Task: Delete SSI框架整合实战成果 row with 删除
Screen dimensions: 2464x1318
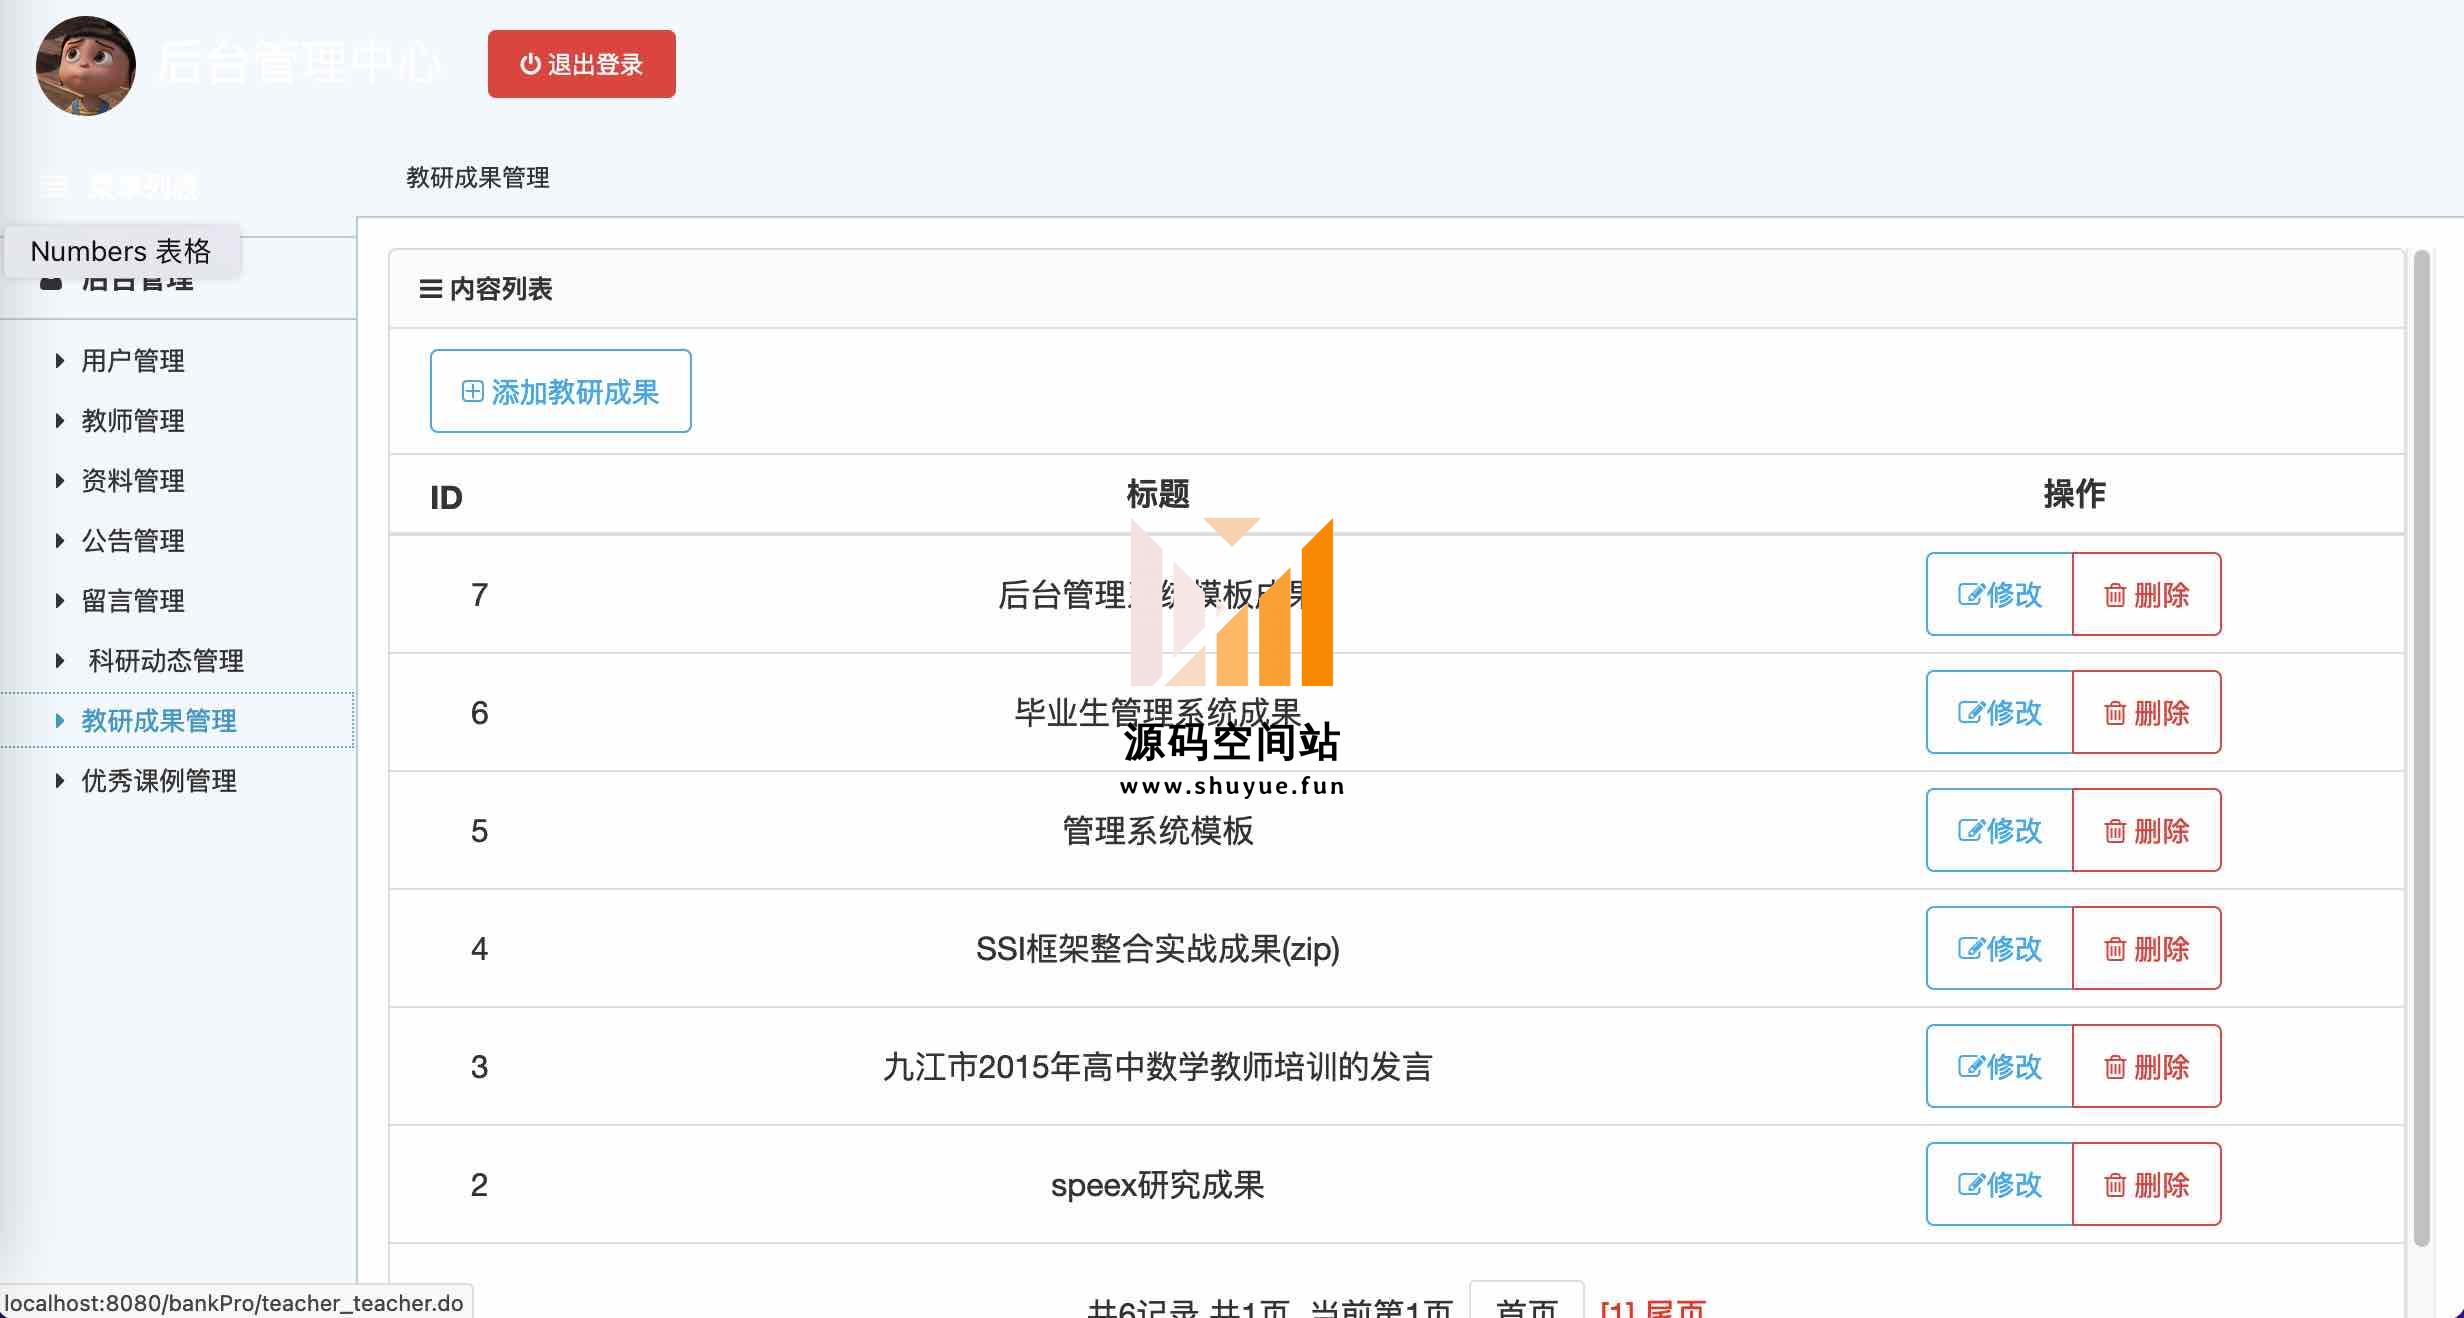Action: 2147,948
